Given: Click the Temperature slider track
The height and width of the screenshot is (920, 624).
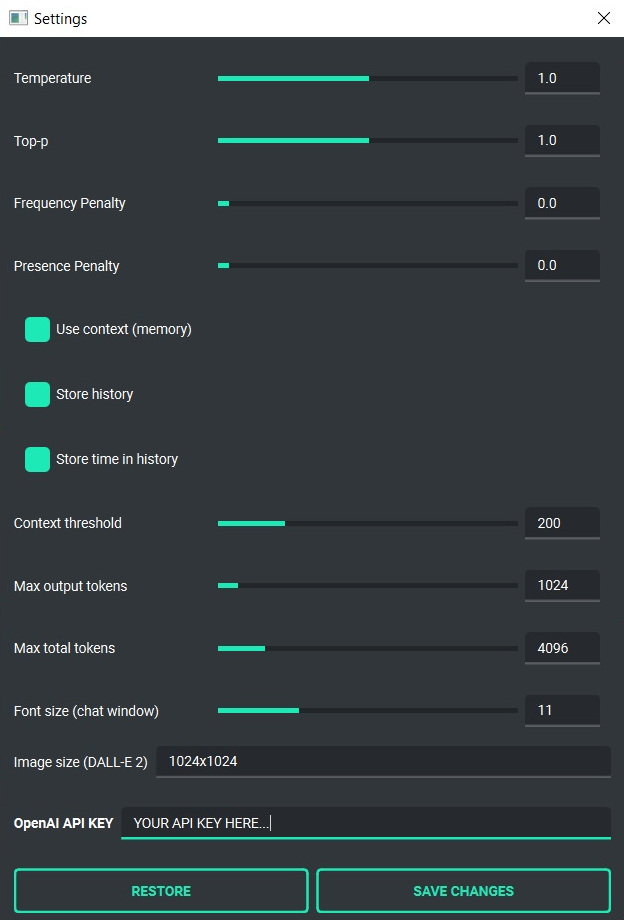Looking at the screenshot, I should click(x=368, y=78).
